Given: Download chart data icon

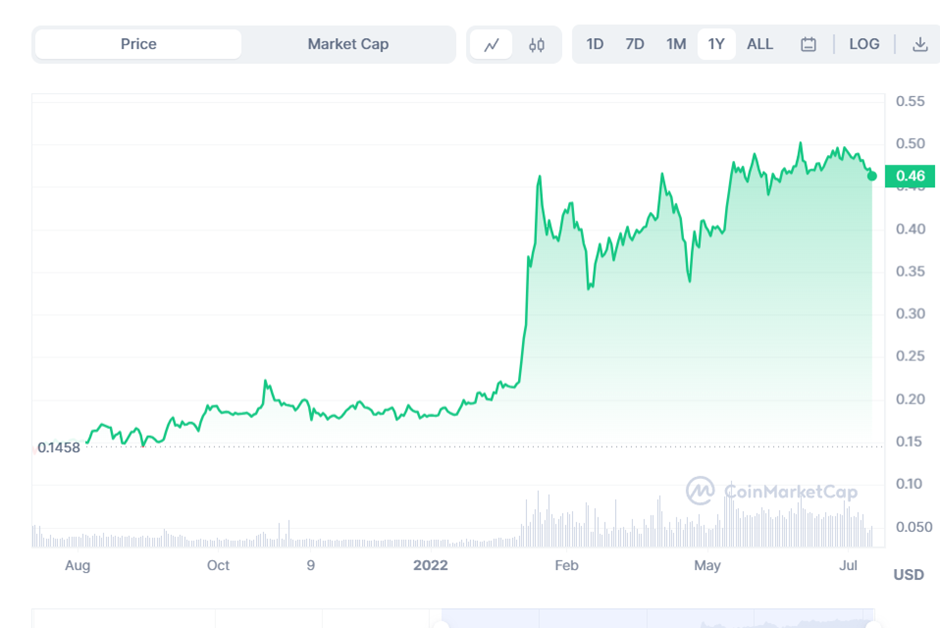Looking at the screenshot, I should (919, 44).
